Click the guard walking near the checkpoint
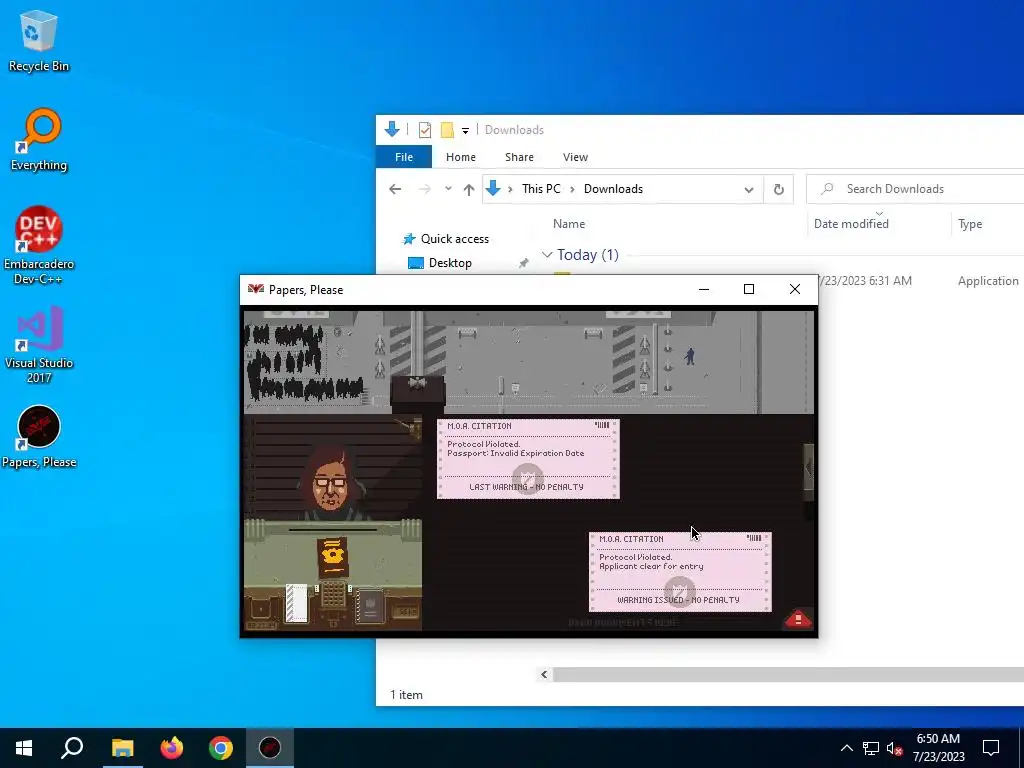Image resolution: width=1024 pixels, height=768 pixels. click(690, 356)
